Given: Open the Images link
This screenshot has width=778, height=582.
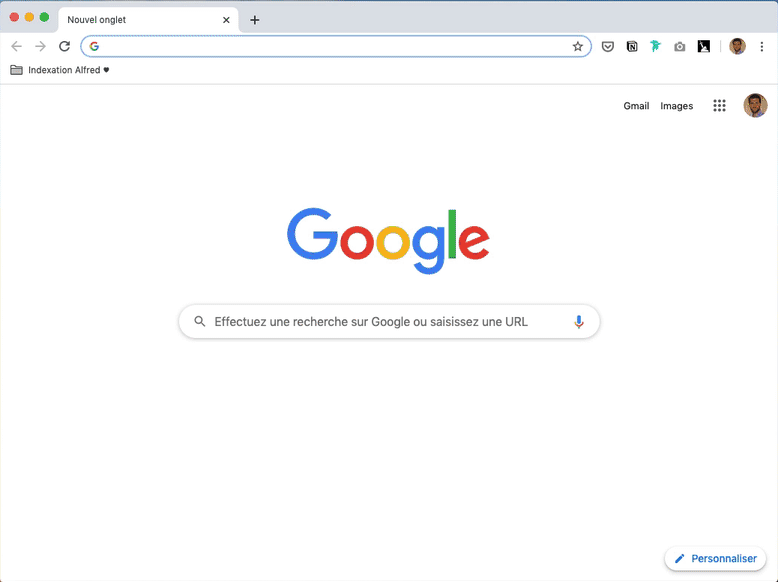Looking at the screenshot, I should pyautogui.click(x=676, y=106).
